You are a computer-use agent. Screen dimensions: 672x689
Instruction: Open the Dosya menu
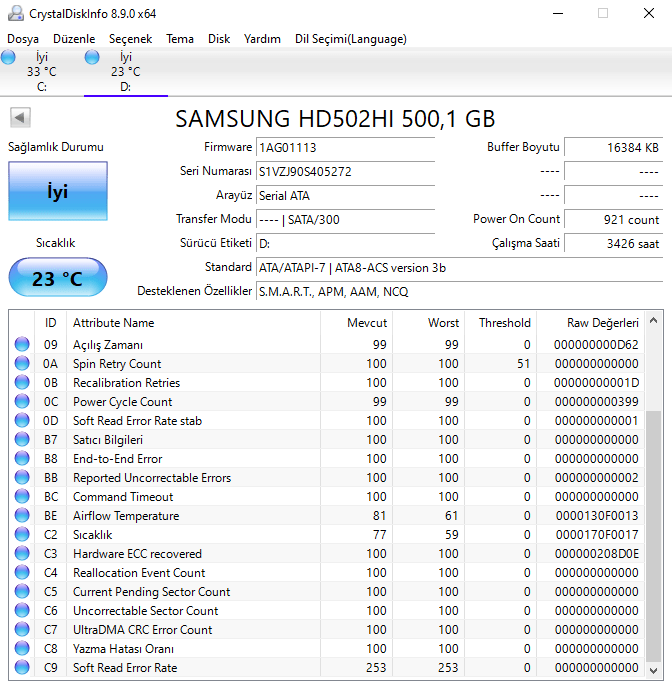coord(23,39)
